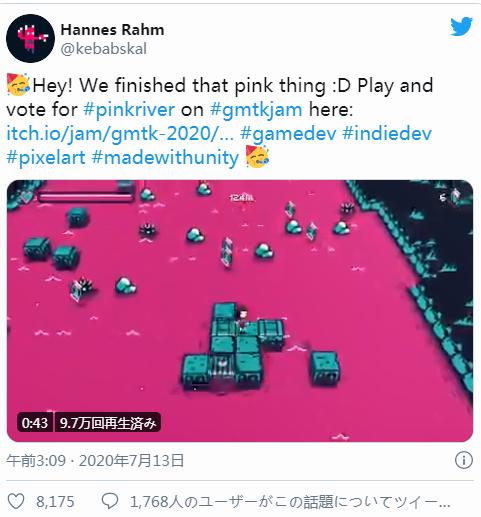Screen dimensions: 481x517
Task: Play the pink river game video
Action: pos(240,311)
